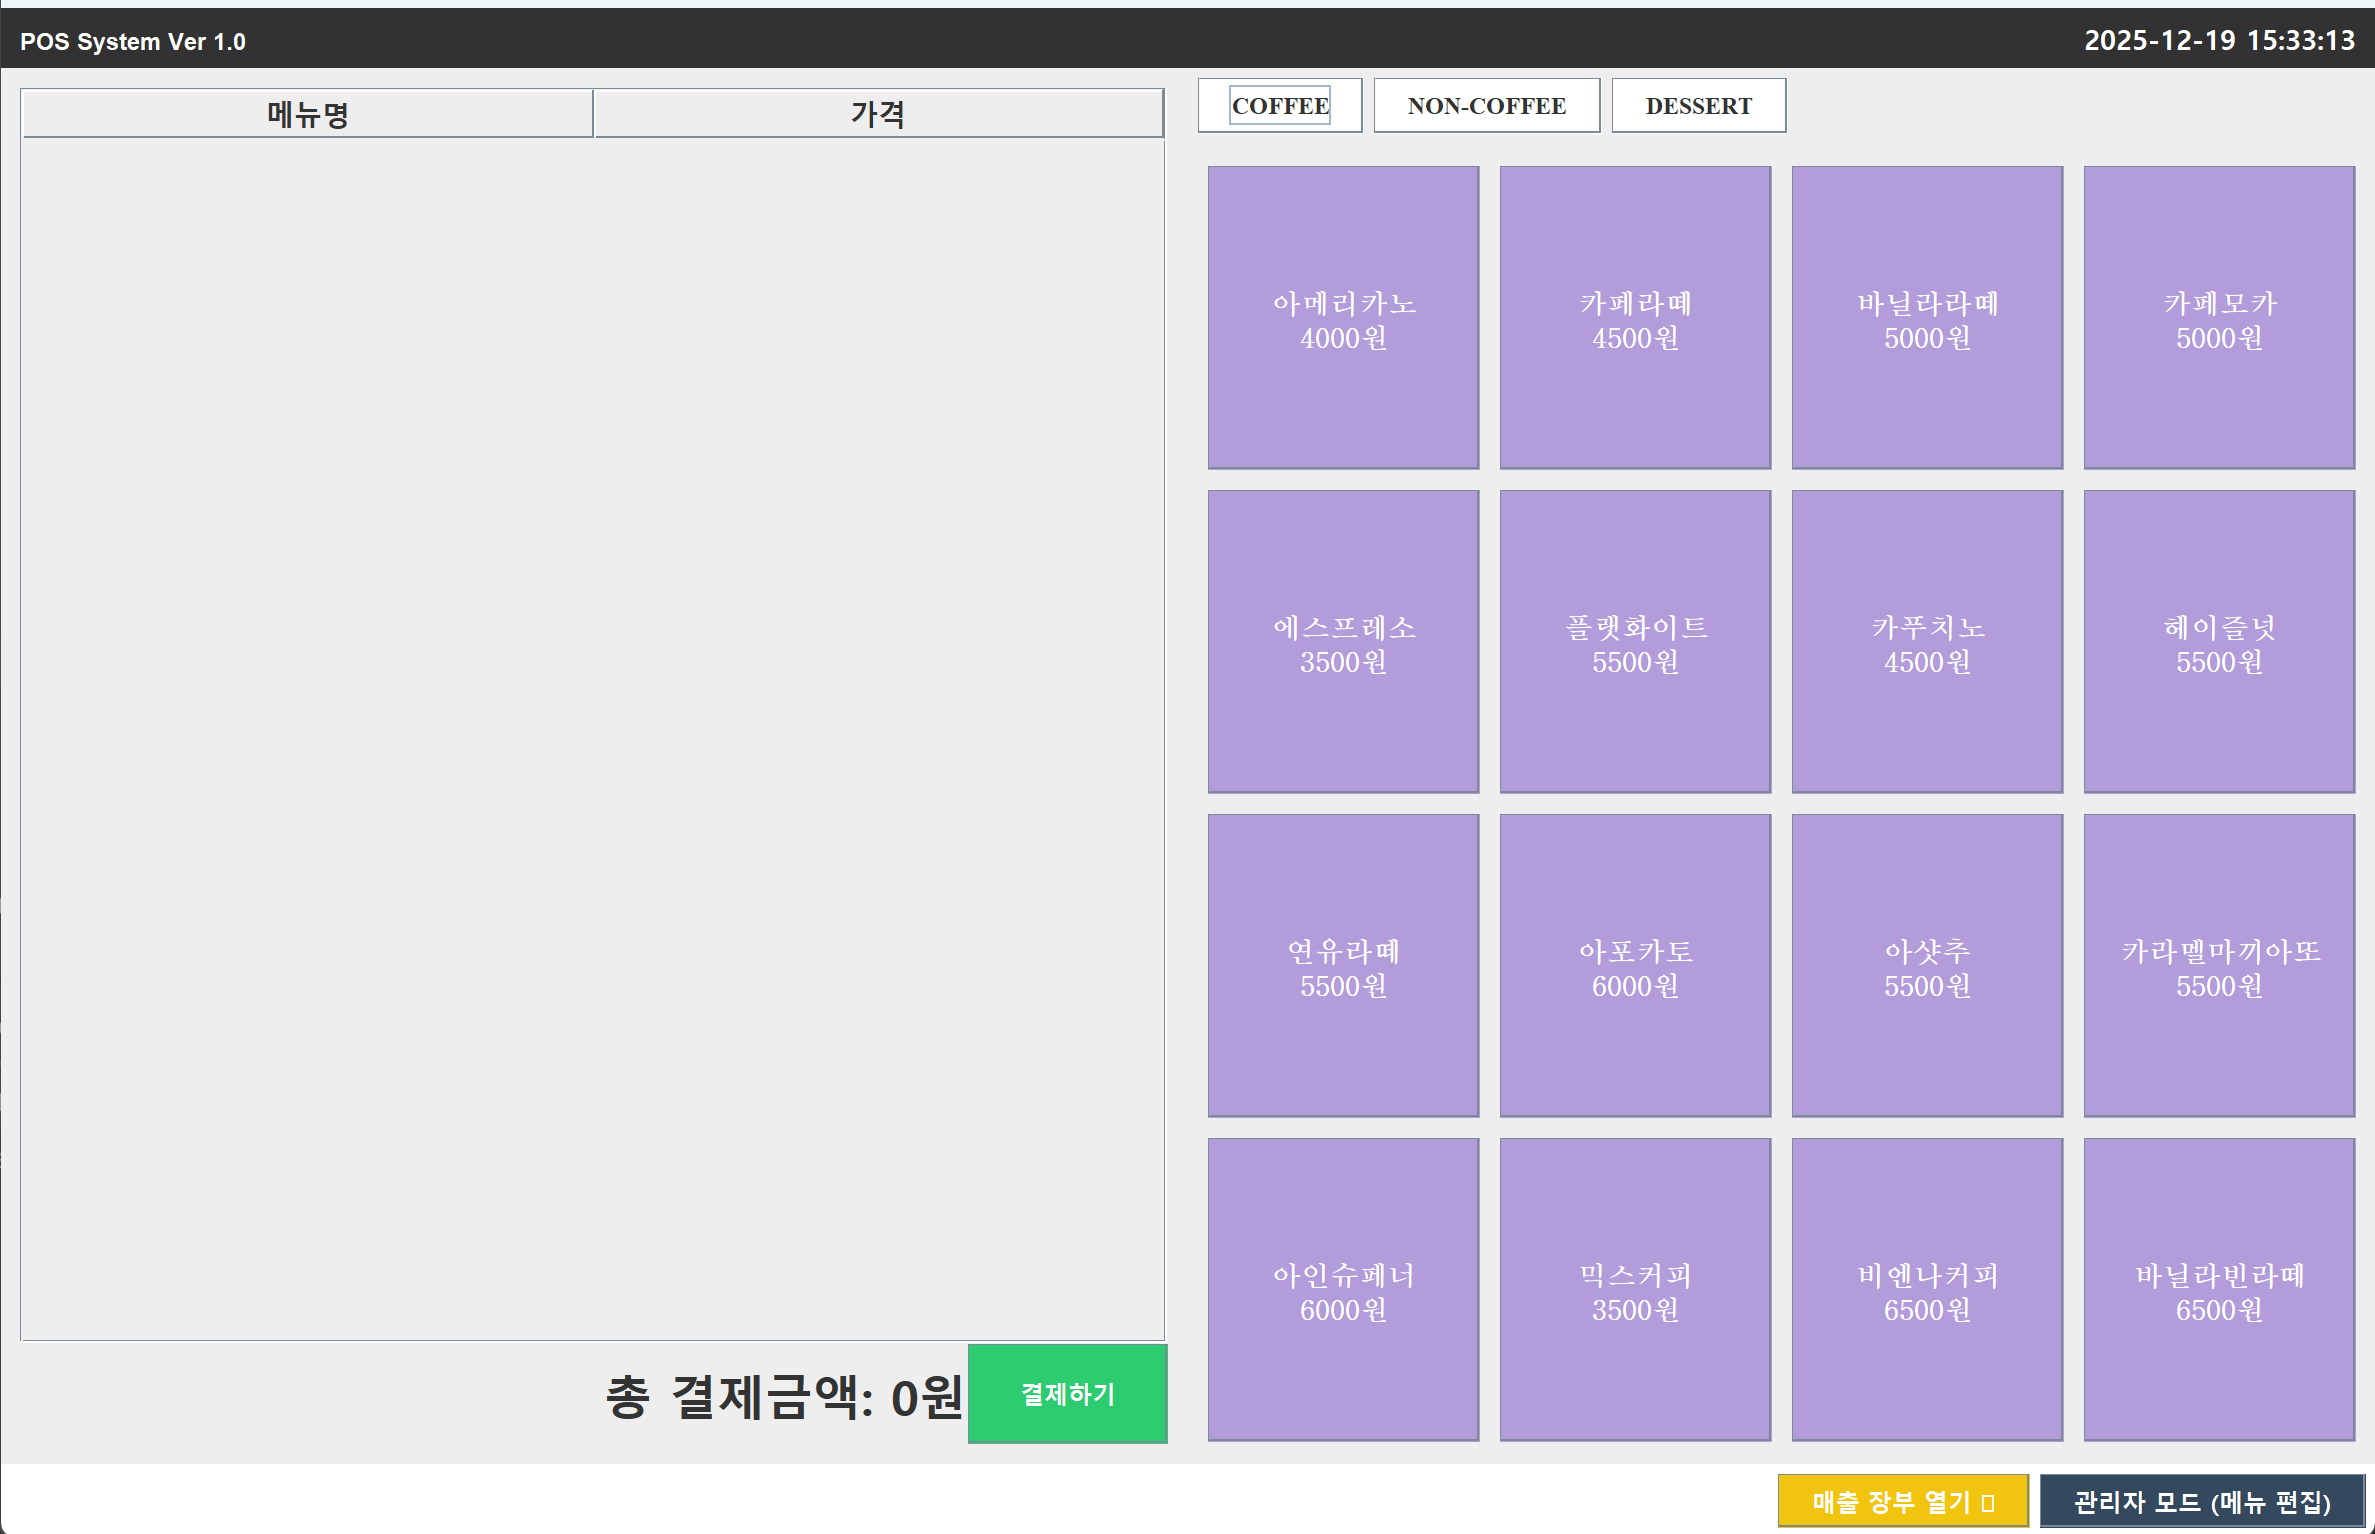The width and height of the screenshot is (2375, 1534).
Task: Click the 카푸치노 menu item
Action: click(1927, 642)
